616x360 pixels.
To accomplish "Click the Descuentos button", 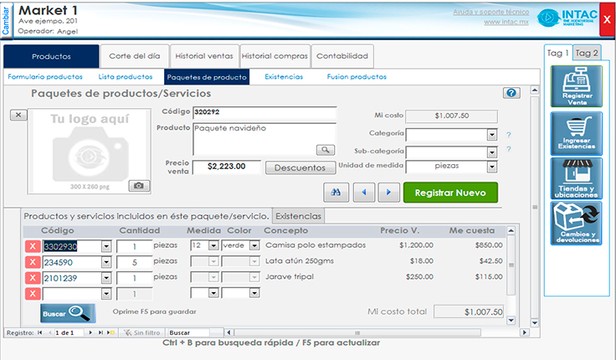I will 300,168.
